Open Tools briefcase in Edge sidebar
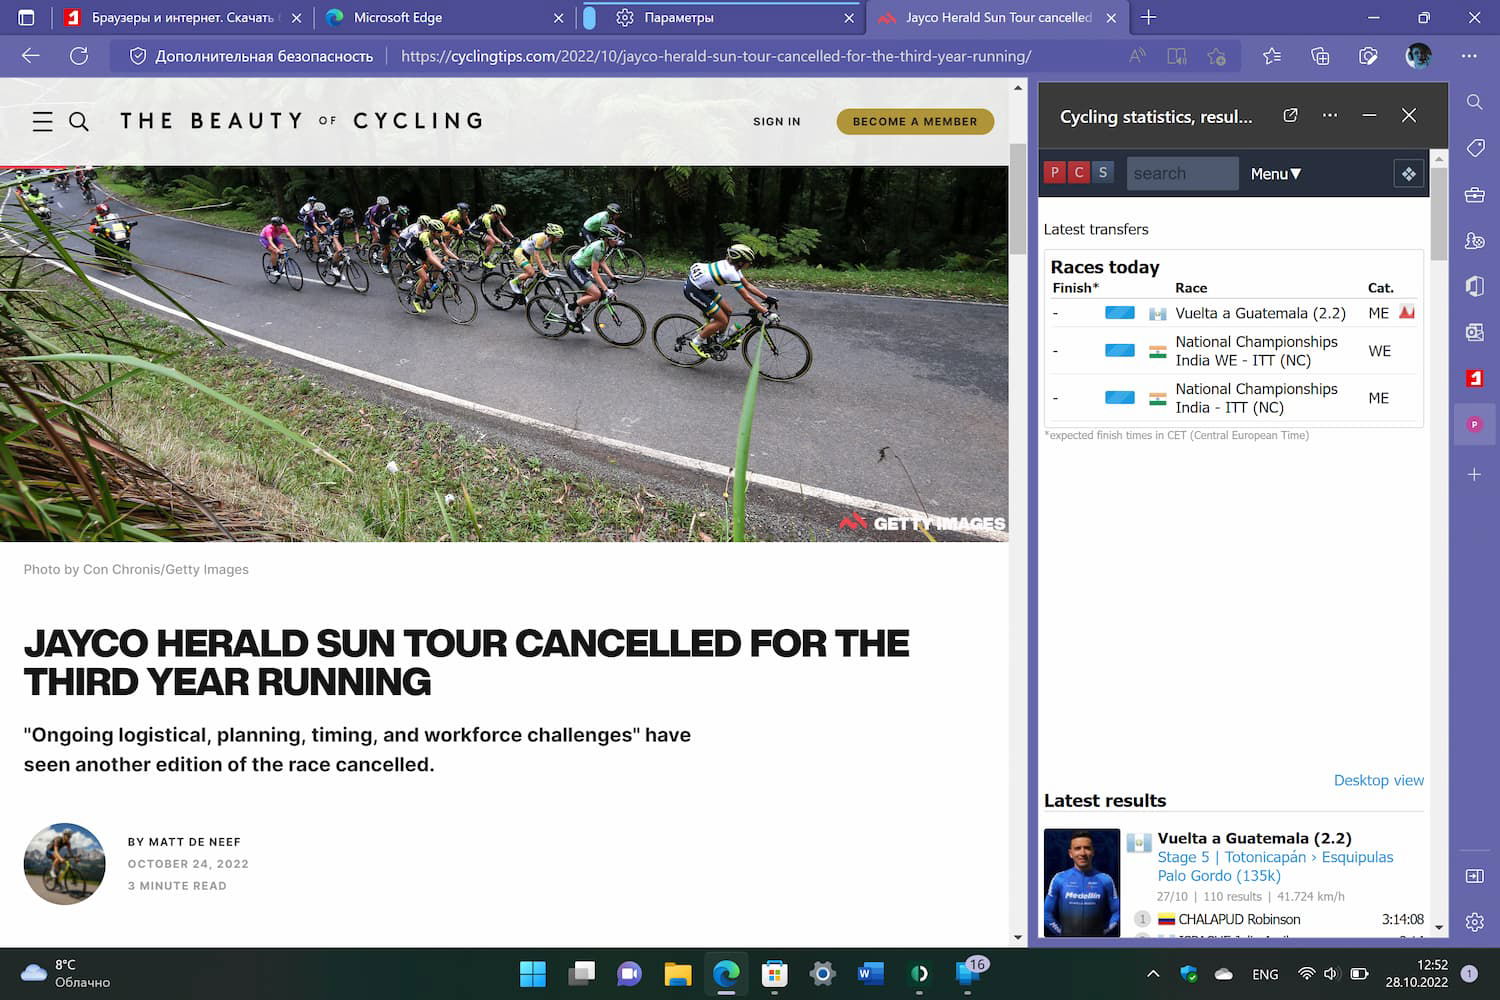The width and height of the screenshot is (1500, 1000). tap(1474, 194)
